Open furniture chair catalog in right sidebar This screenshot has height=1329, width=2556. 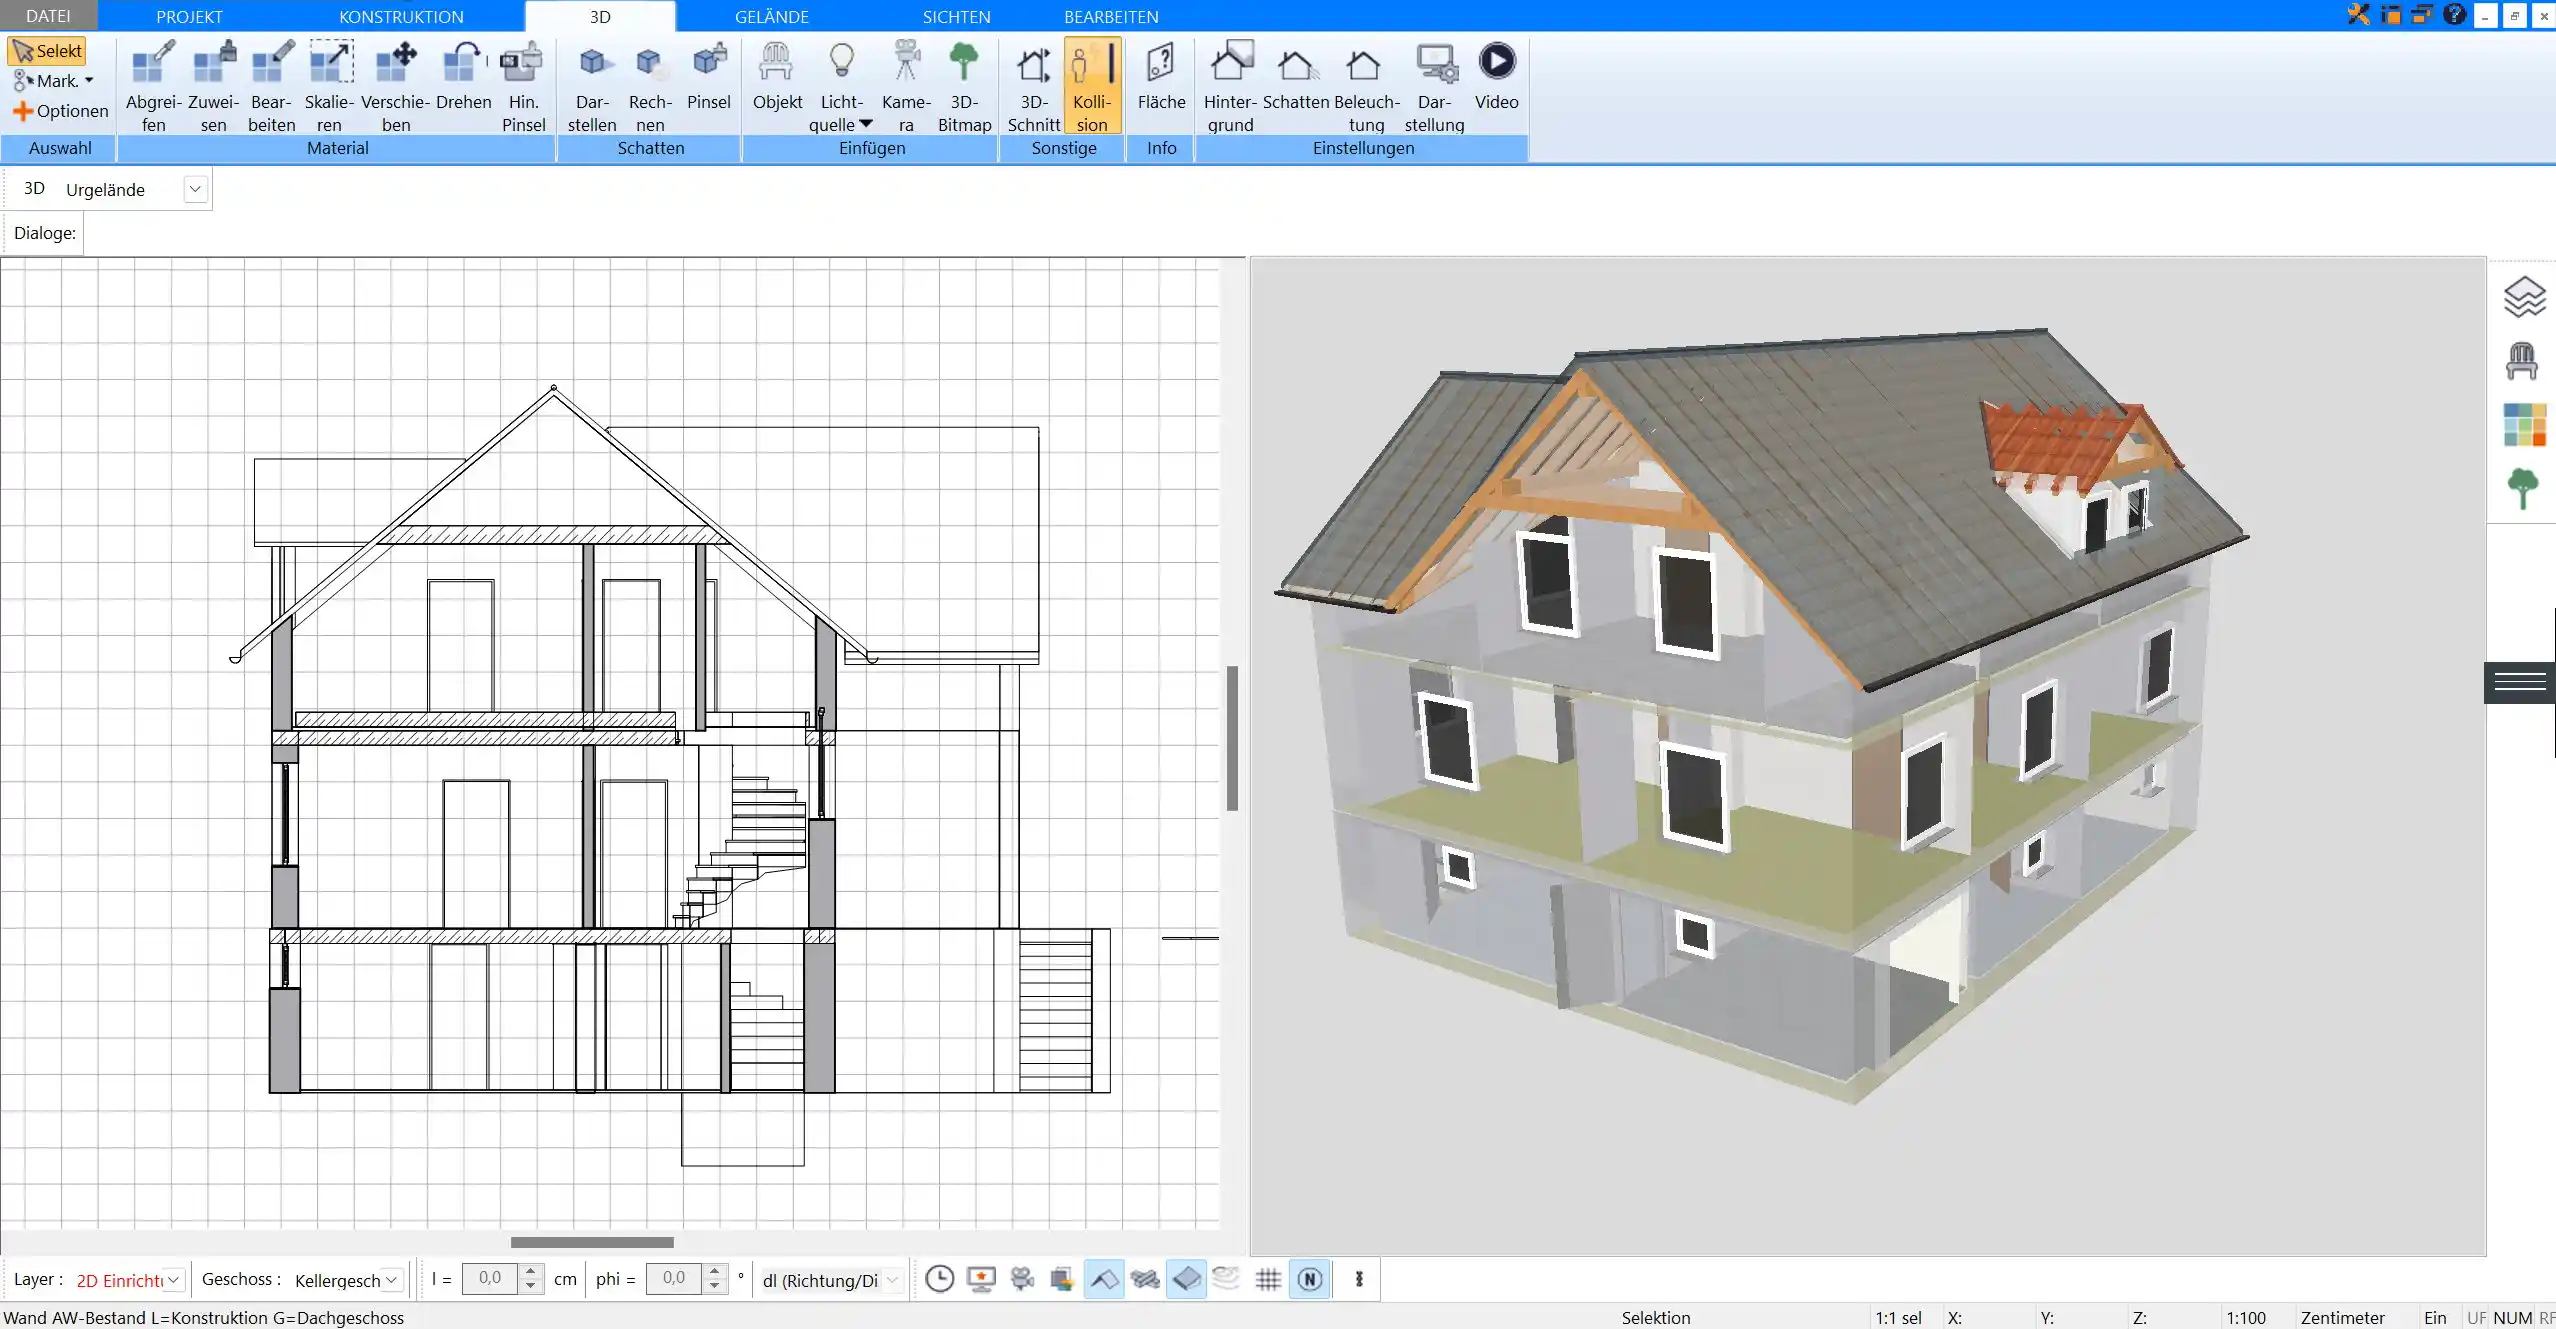tap(2522, 361)
